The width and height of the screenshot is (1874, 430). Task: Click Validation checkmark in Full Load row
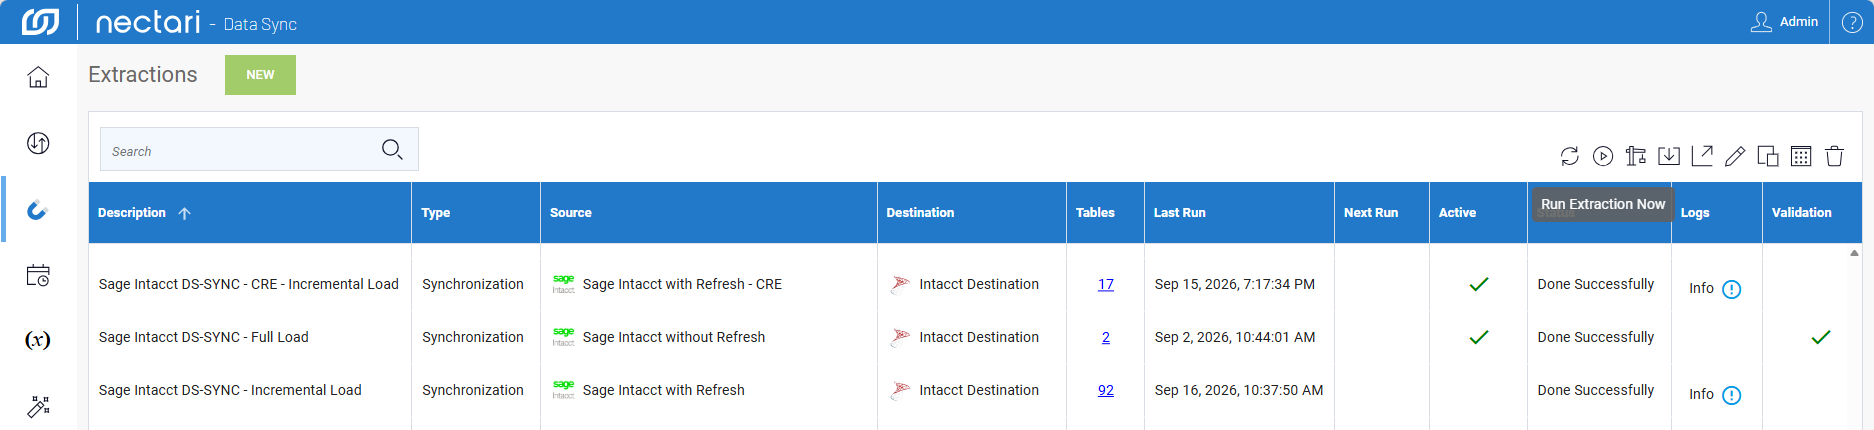1821,337
